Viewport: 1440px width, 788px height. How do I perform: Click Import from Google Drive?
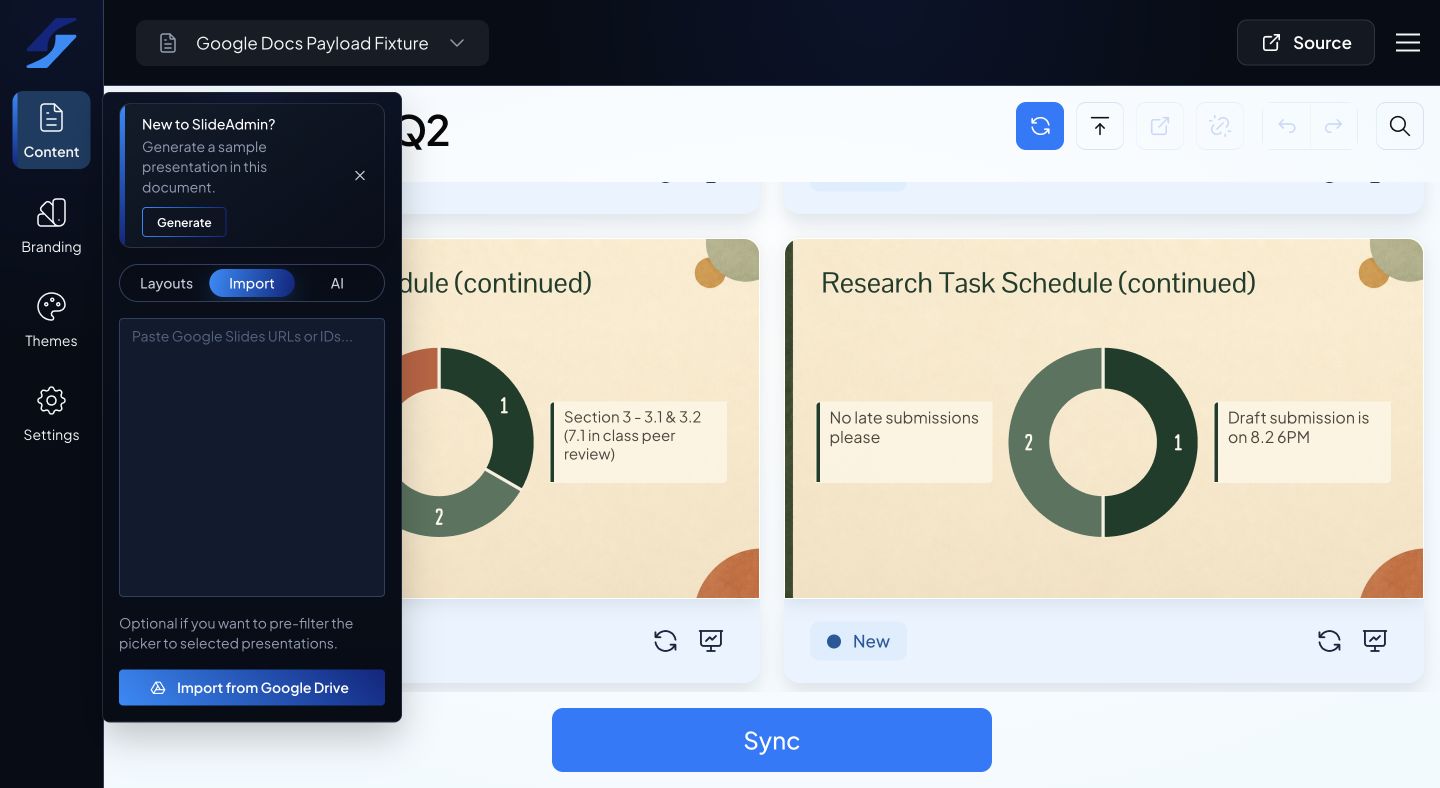tap(252, 688)
